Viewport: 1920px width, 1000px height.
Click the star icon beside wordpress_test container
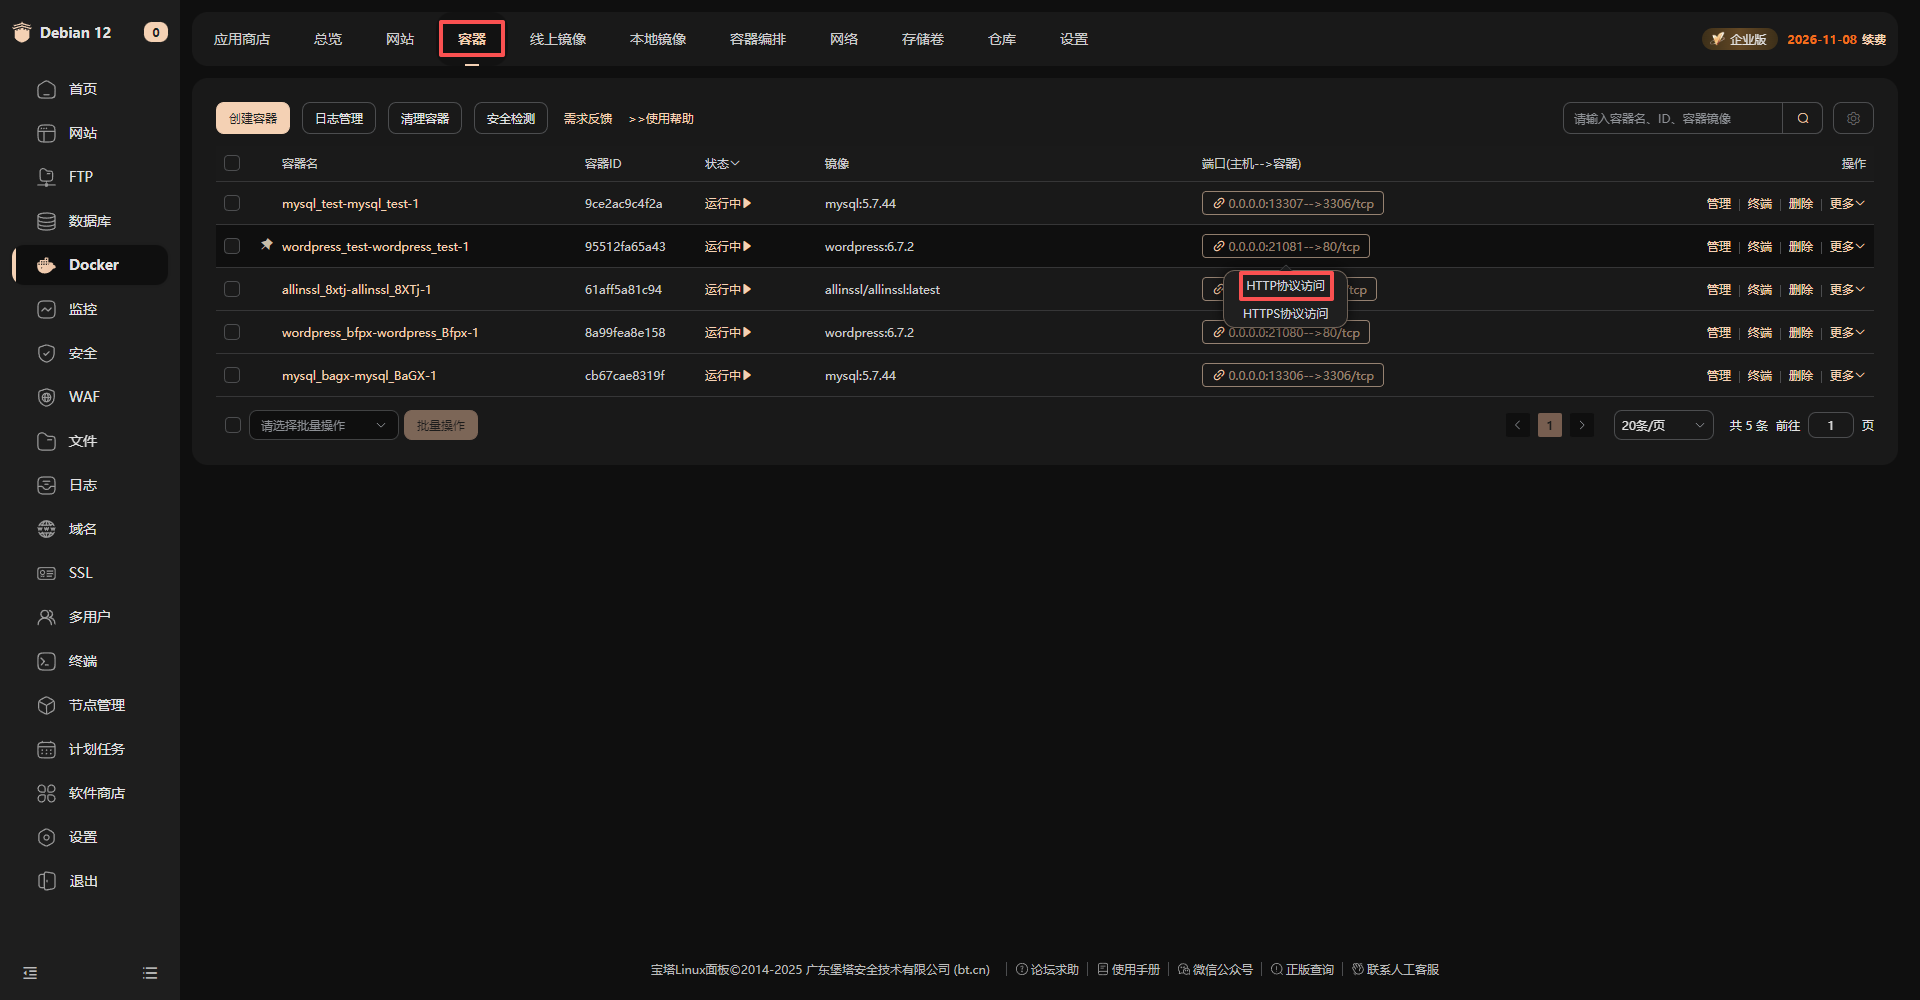tap(267, 244)
